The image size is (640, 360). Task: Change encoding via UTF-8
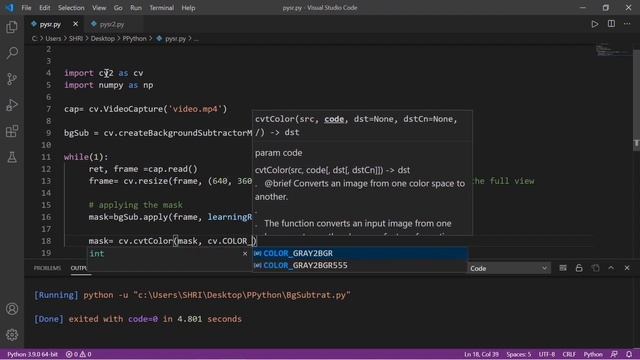click(x=547, y=354)
